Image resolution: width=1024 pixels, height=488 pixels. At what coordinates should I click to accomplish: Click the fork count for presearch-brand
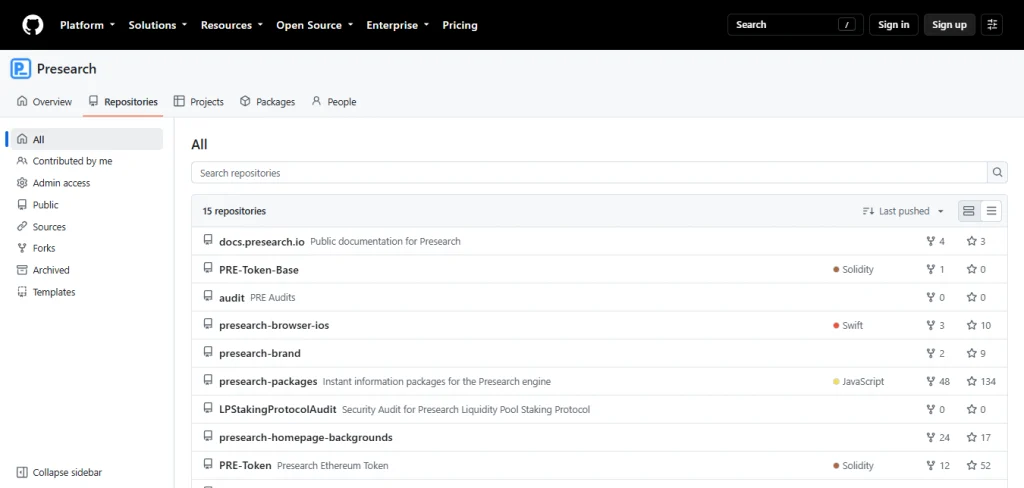tap(935, 353)
